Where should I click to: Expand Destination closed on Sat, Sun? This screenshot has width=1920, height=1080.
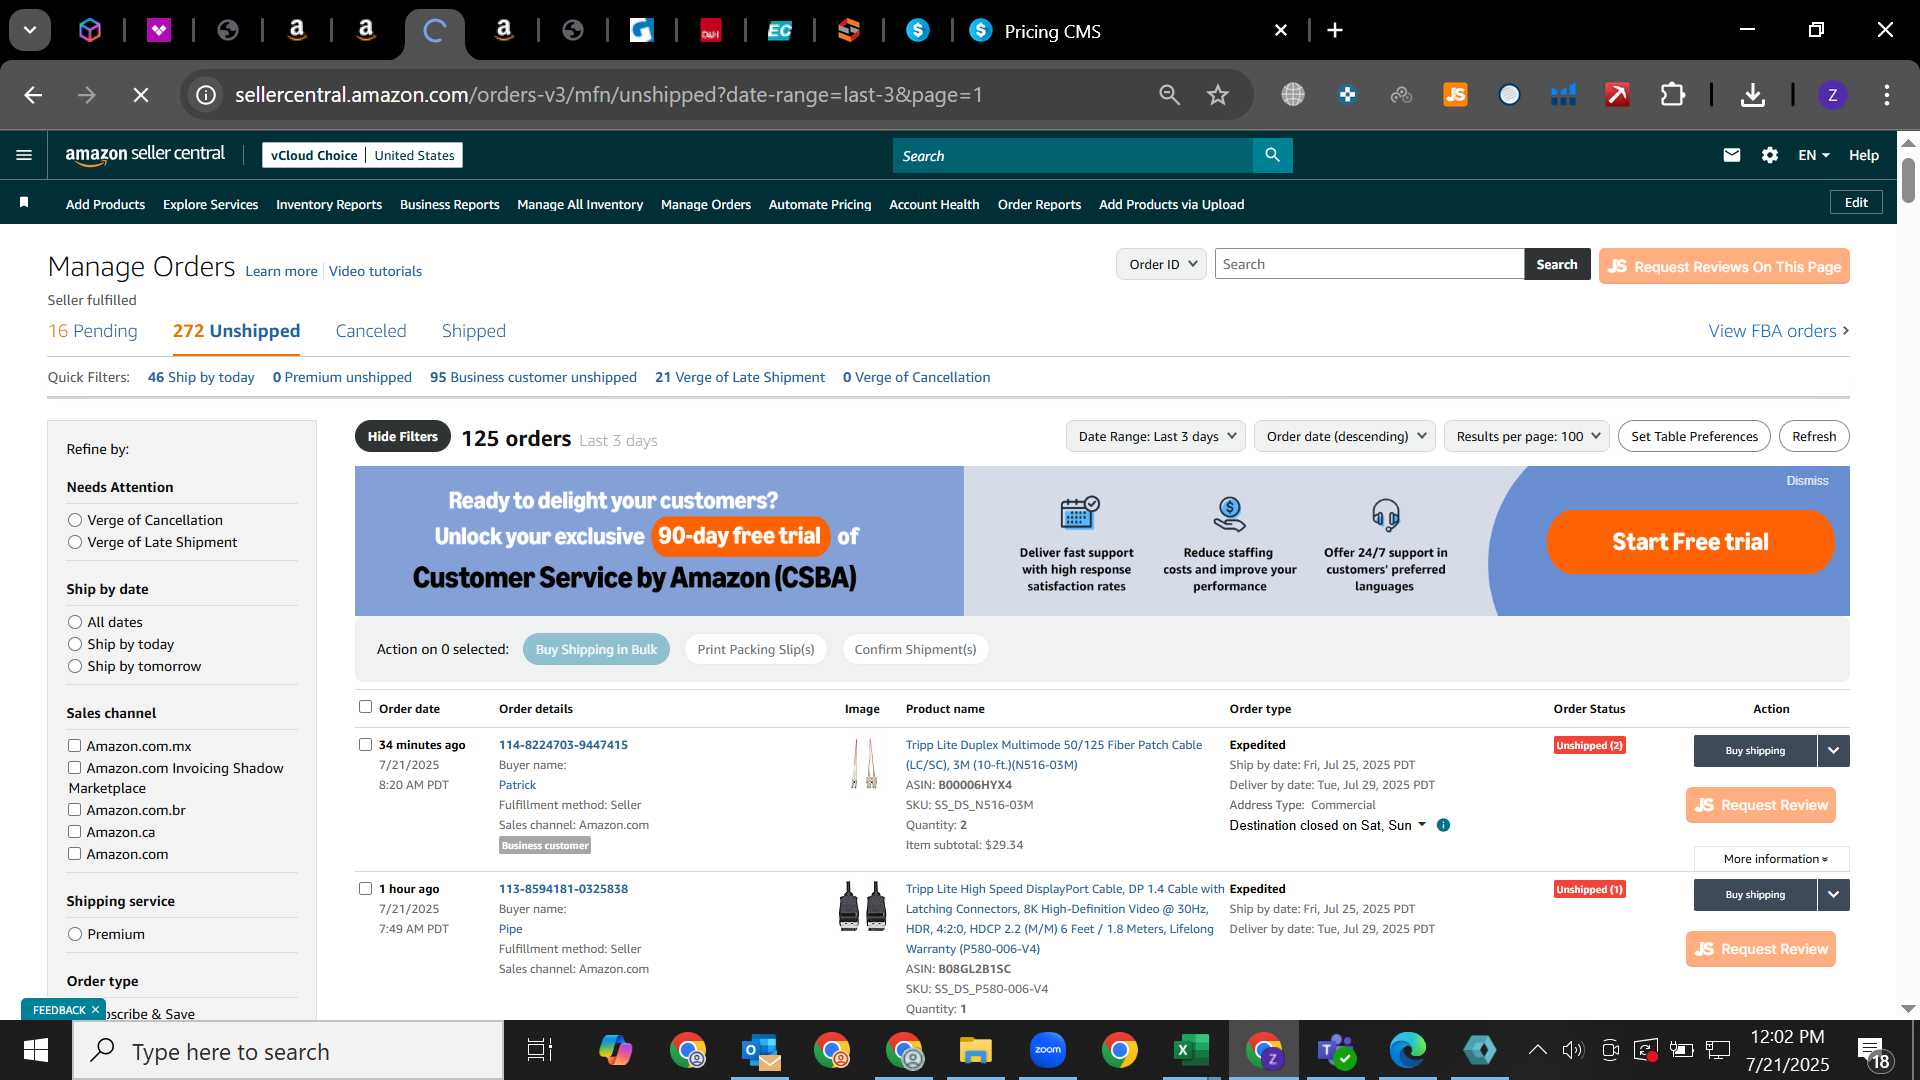pos(1327,825)
